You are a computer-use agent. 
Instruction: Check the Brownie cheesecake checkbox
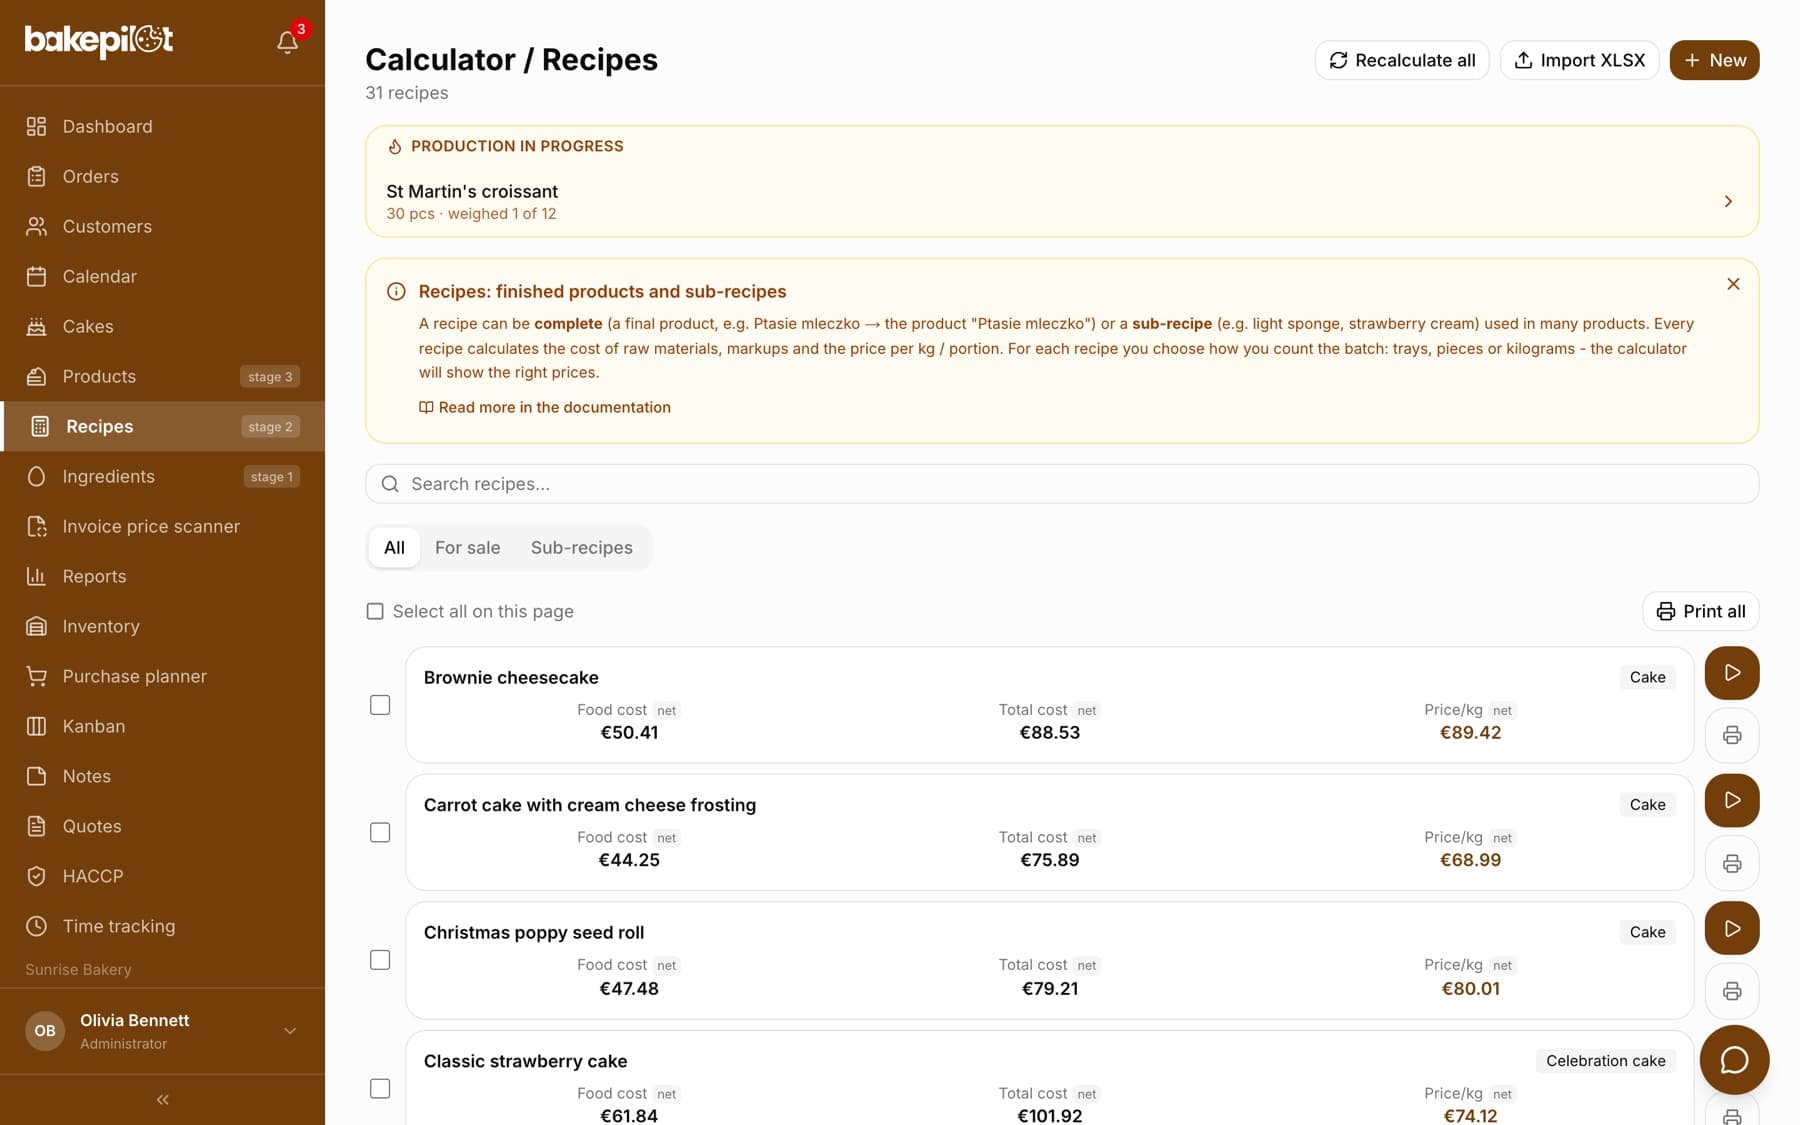pyautogui.click(x=380, y=705)
